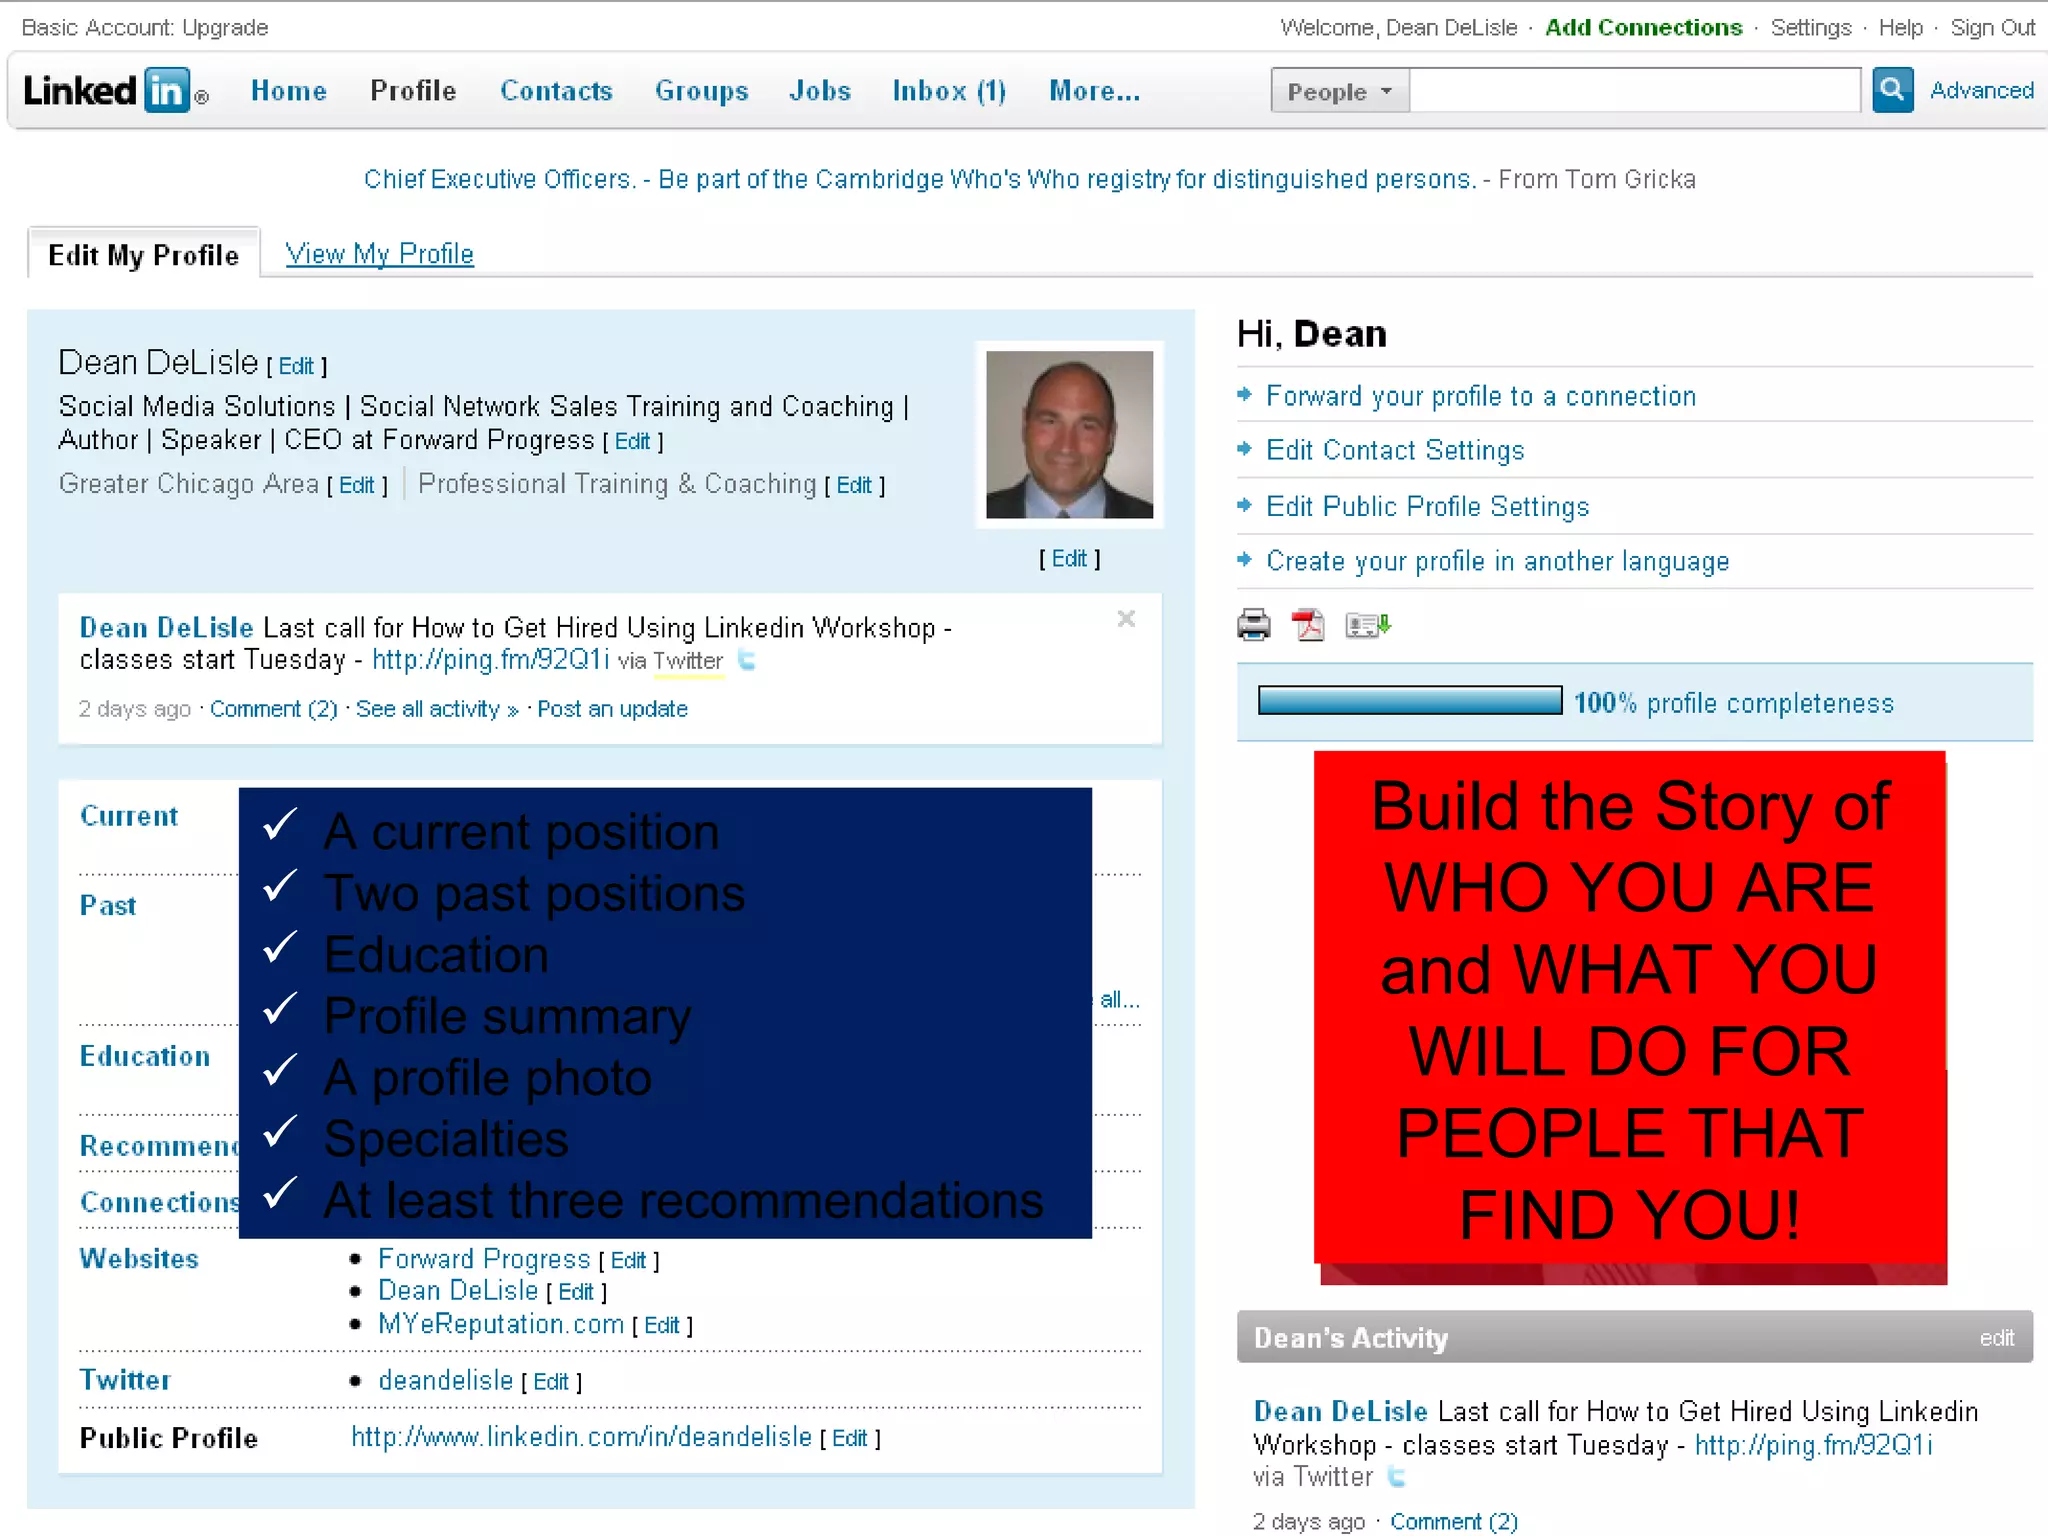Open Dean DeLisle name in Dean's Activity
The height and width of the screenshot is (1536, 2048).
pyautogui.click(x=1340, y=1412)
